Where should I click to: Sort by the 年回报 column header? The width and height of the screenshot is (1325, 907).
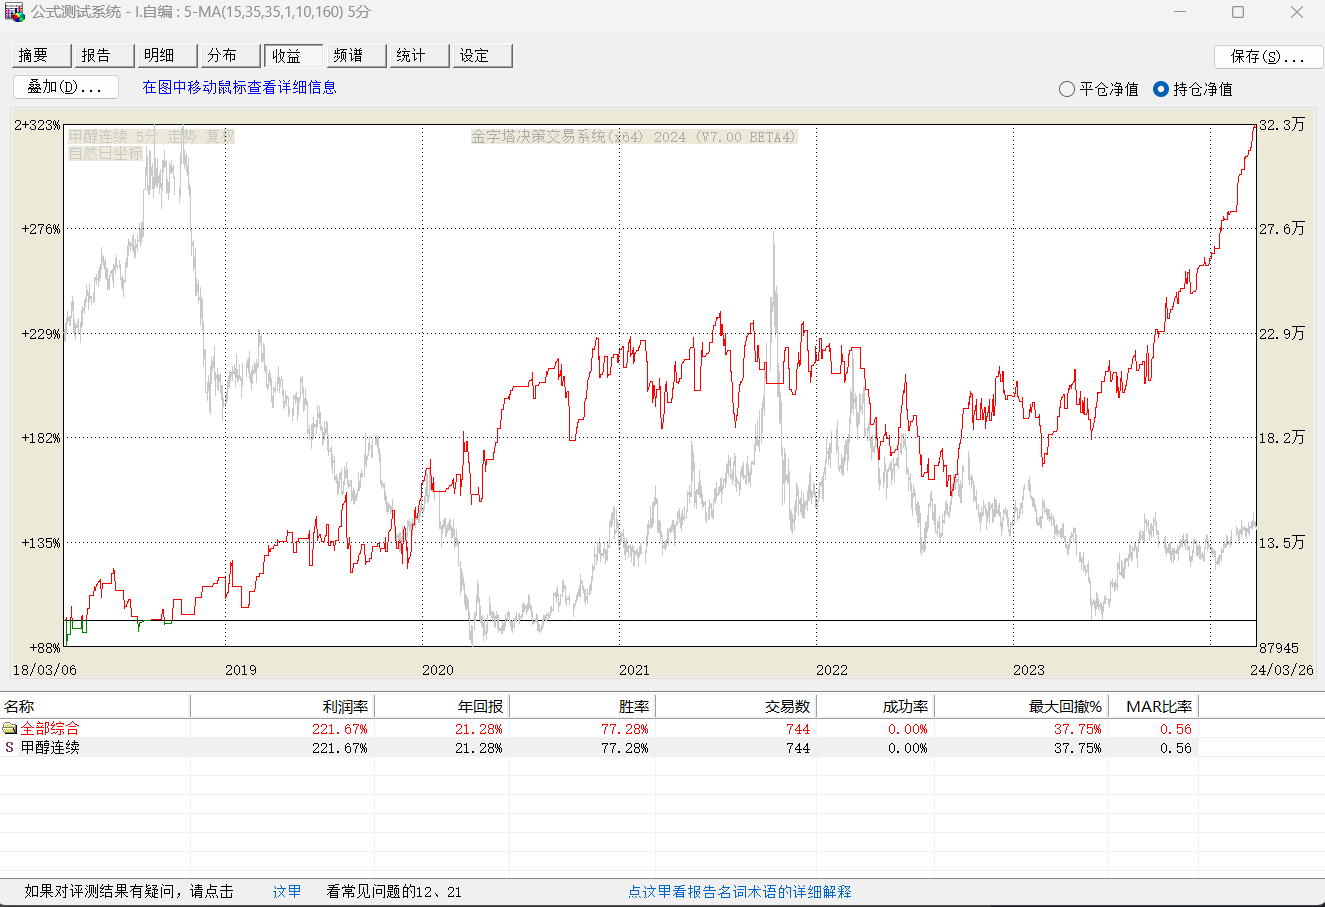coord(442,706)
